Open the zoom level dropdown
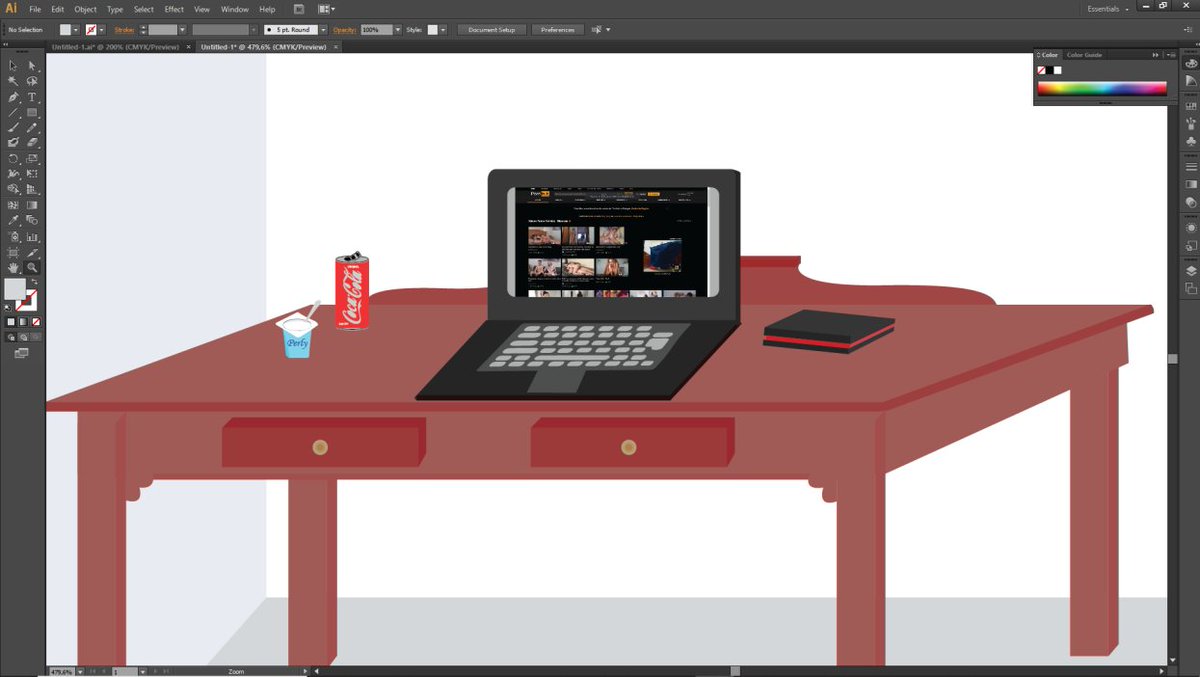Screen dimensions: 1200x677 pyautogui.click(x=80, y=672)
